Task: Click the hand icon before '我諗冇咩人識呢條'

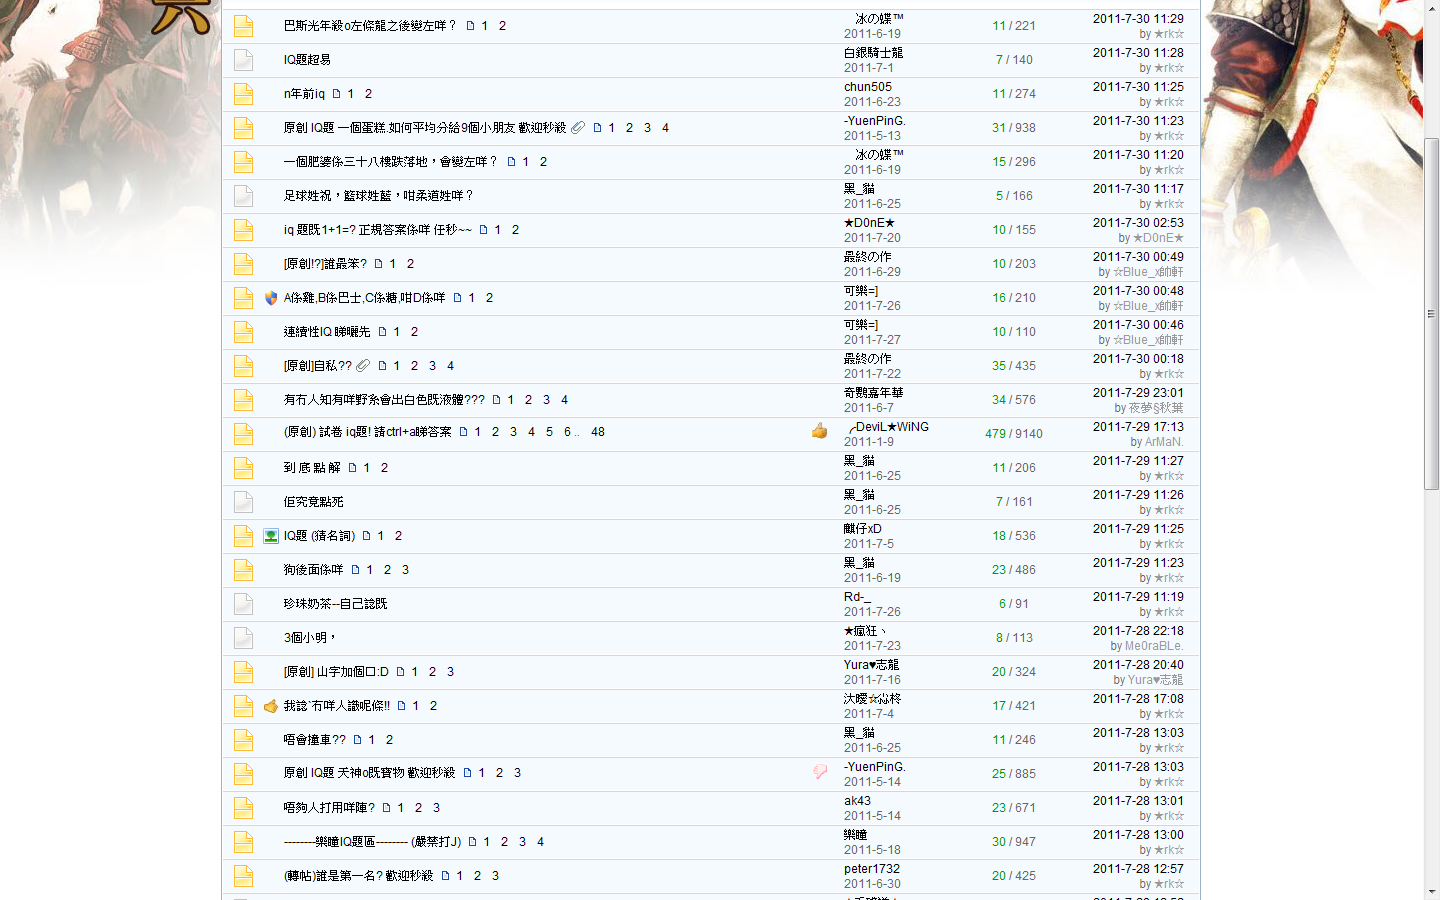Action: pos(271,706)
